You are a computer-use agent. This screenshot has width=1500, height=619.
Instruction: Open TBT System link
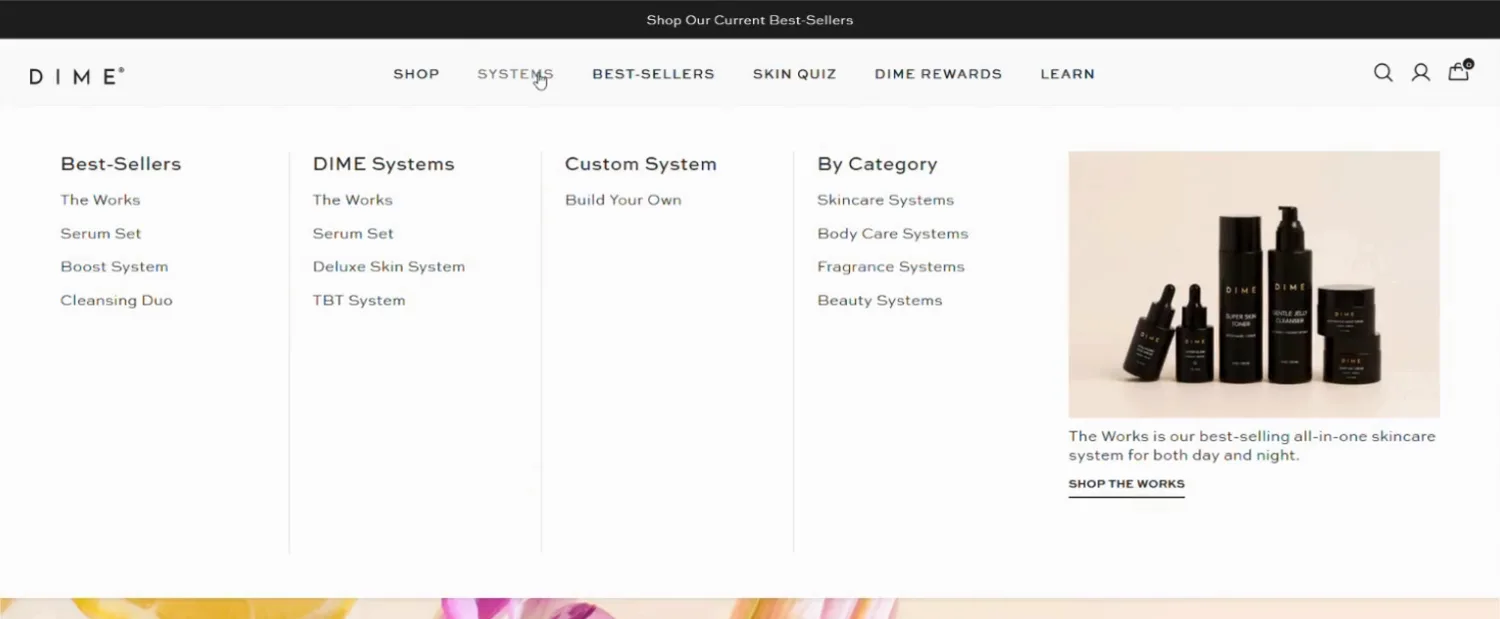[x=359, y=300]
